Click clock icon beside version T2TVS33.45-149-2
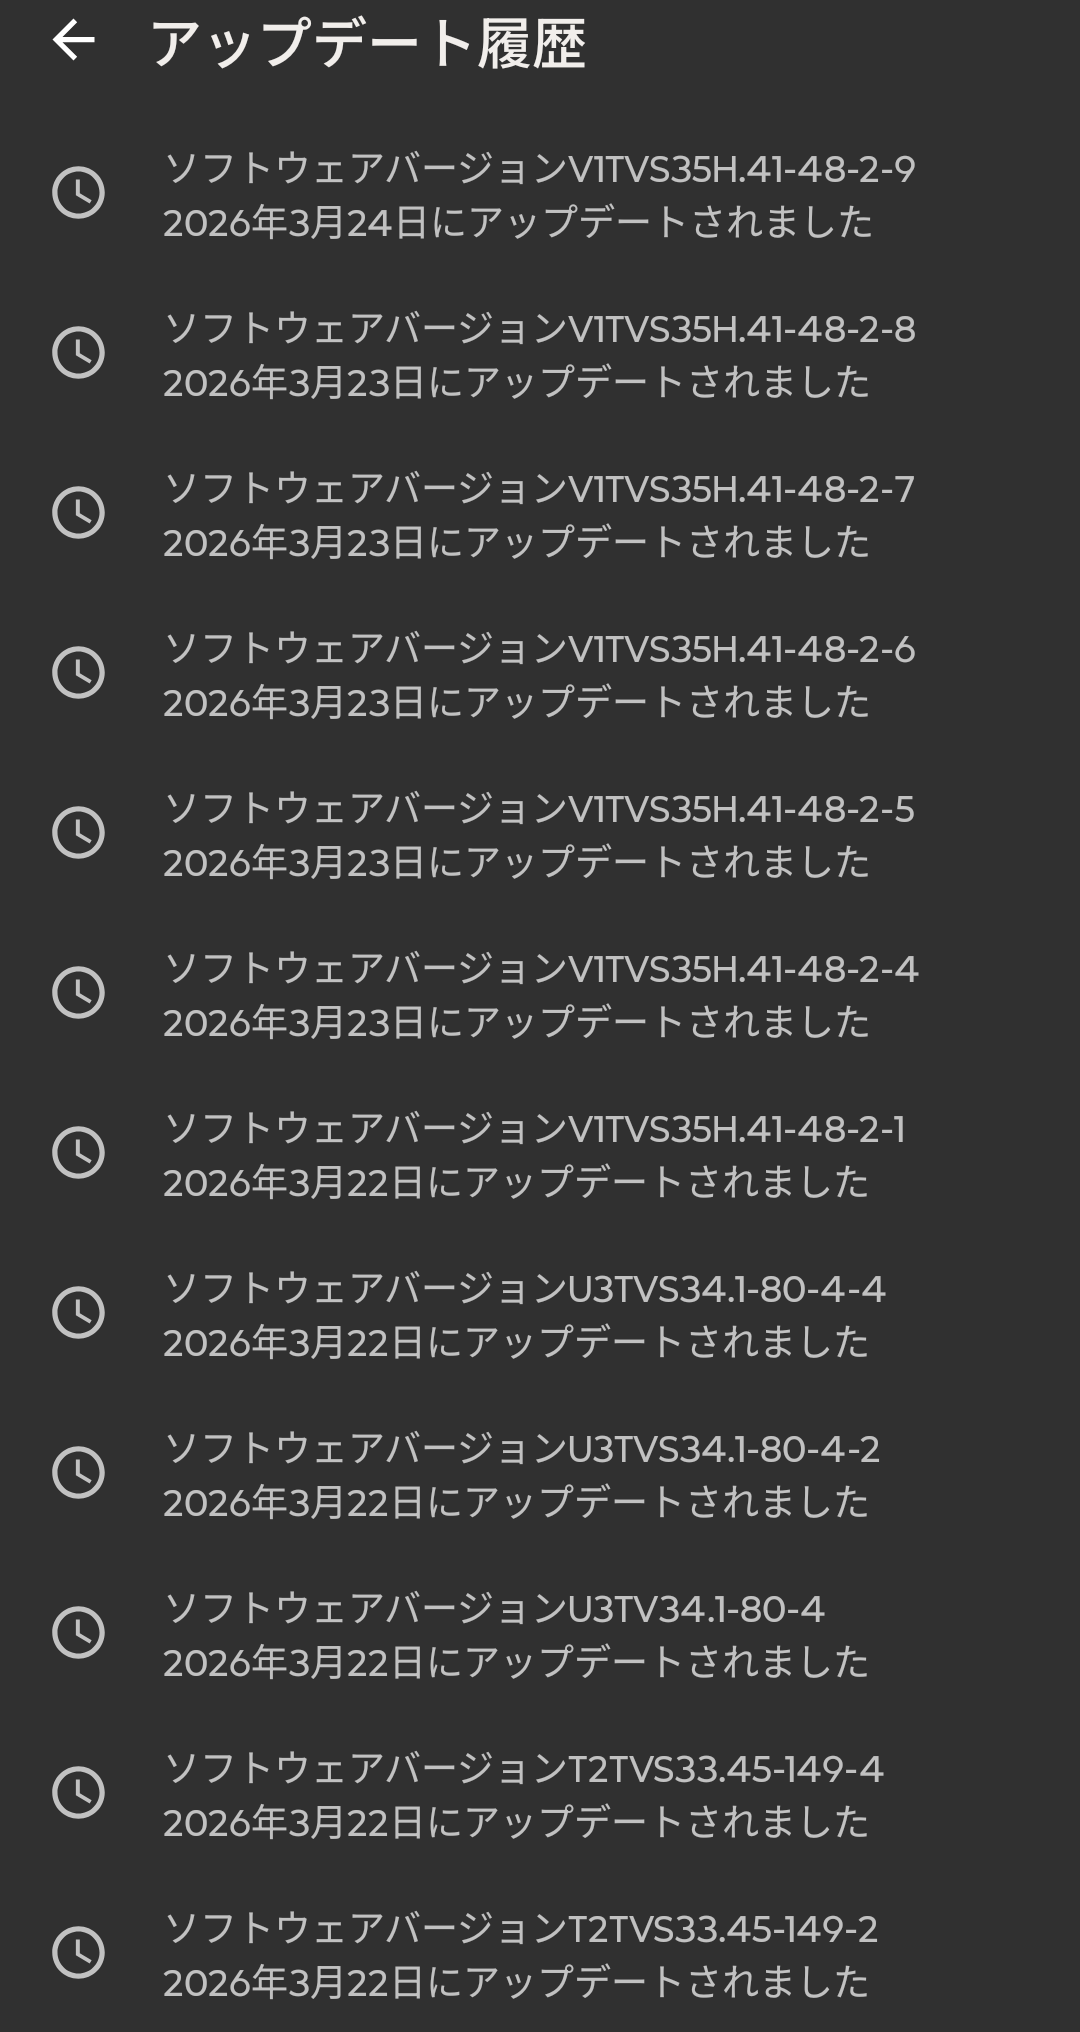The height and width of the screenshot is (2032, 1080). (x=78, y=1953)
